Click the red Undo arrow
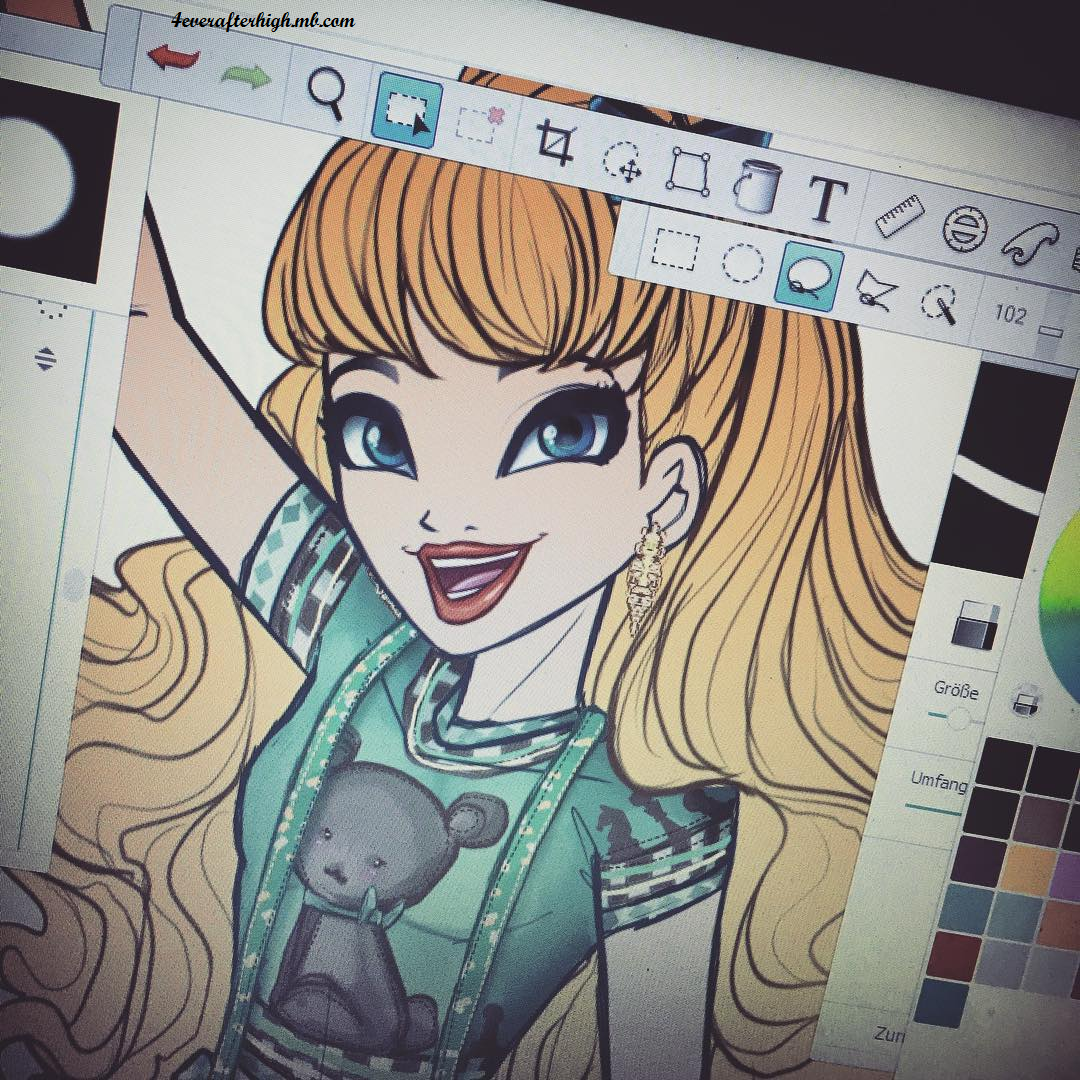 click(172, 57)
